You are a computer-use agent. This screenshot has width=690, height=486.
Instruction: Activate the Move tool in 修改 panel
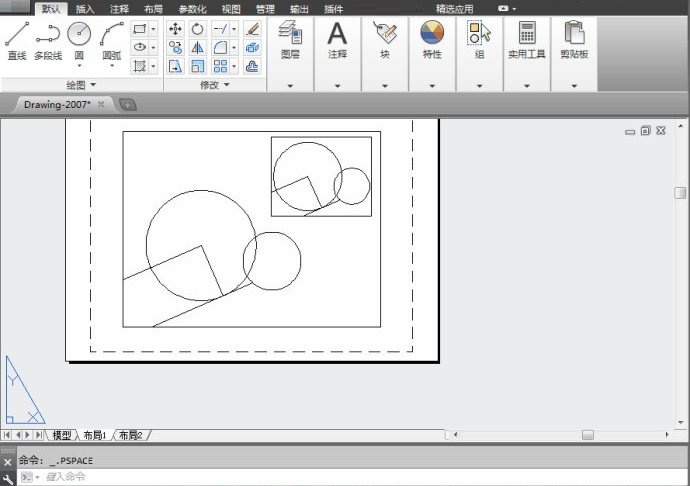pos(175,29)
